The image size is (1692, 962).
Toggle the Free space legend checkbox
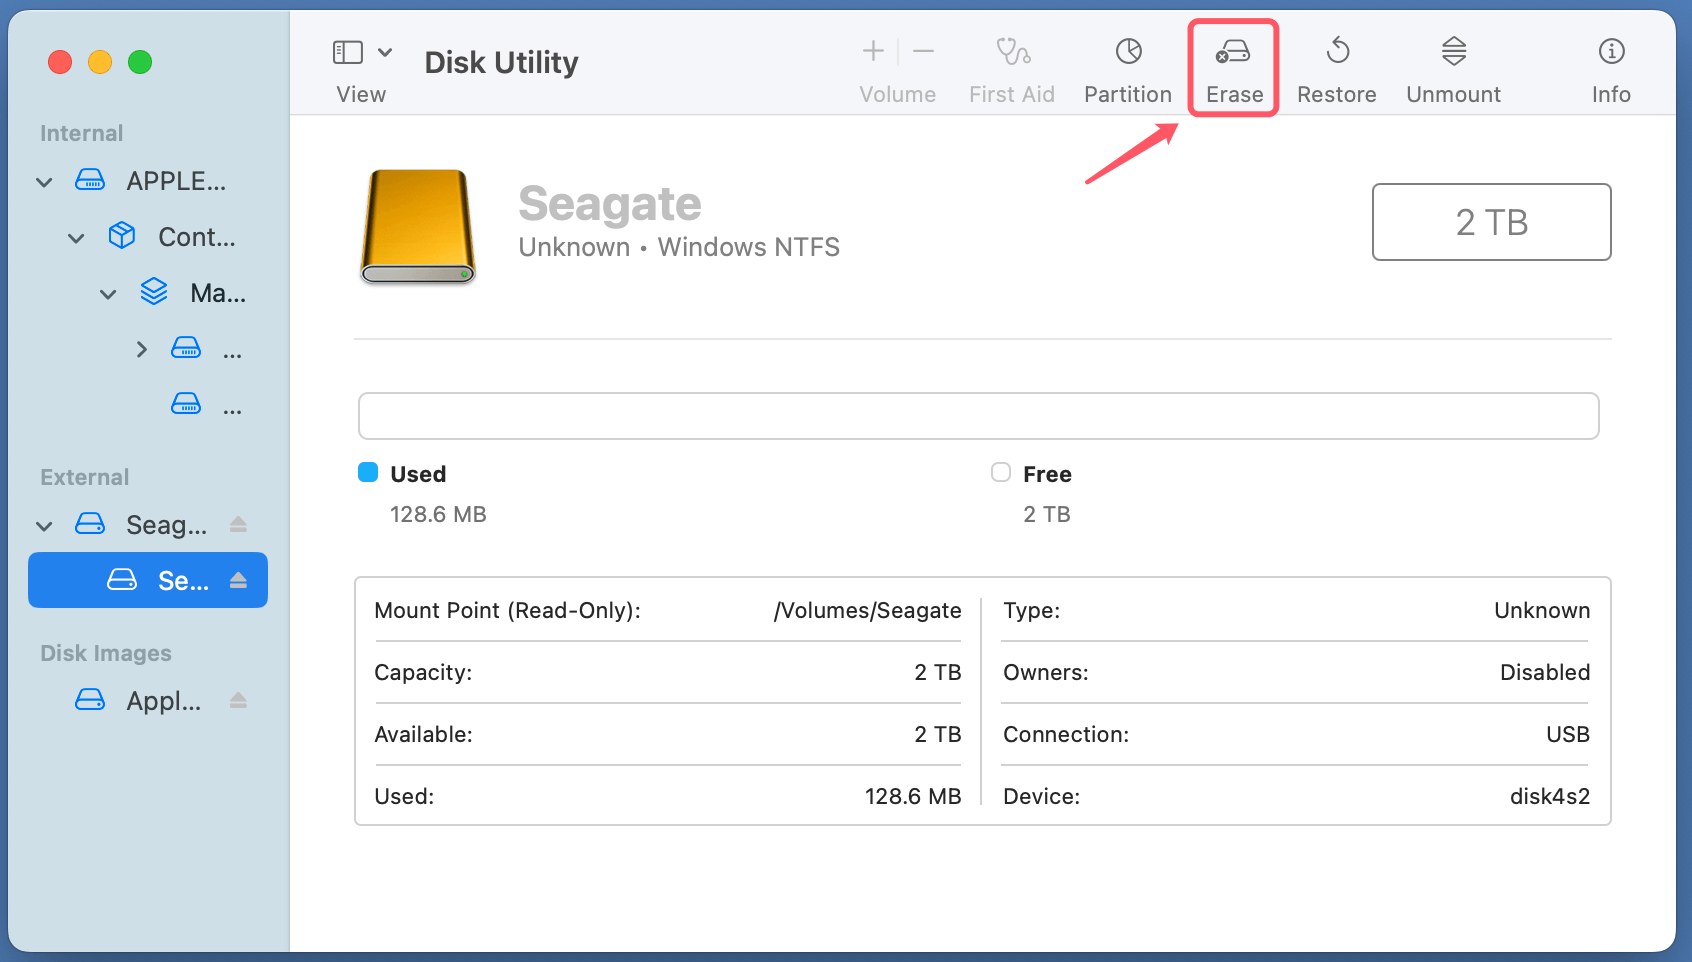click(1000, 472)
